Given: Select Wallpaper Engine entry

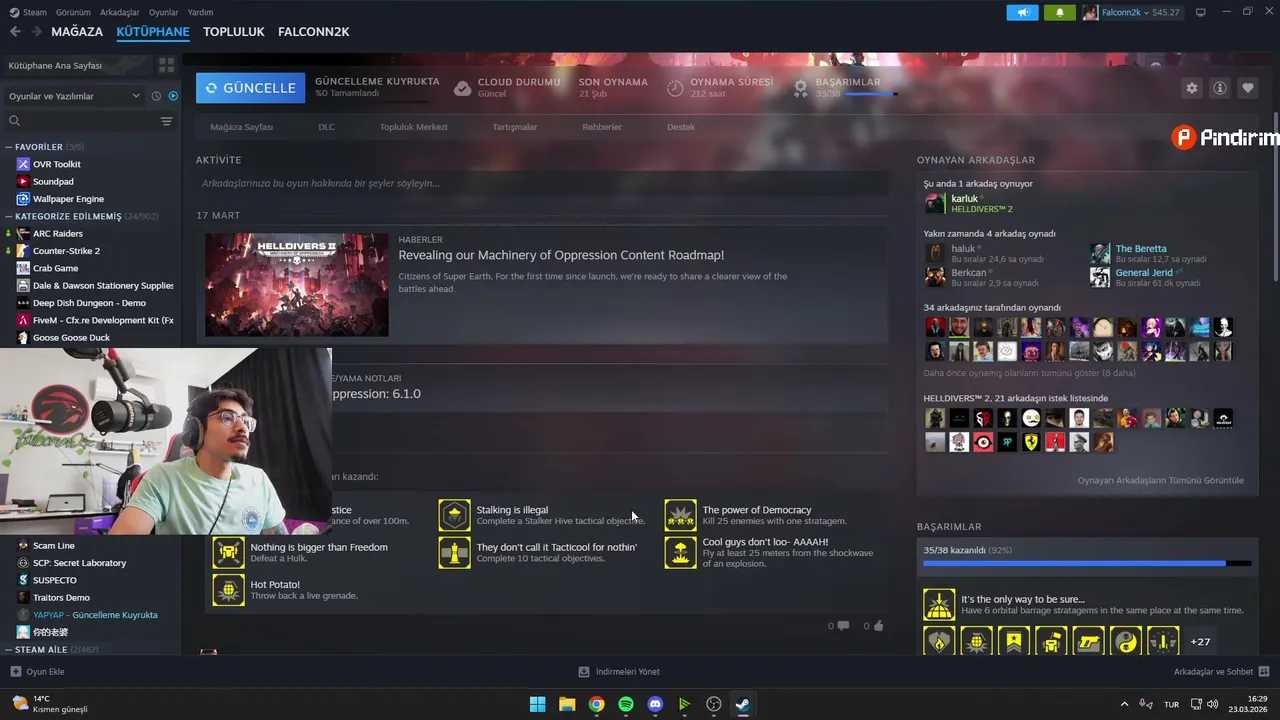Looking at the screenshot, I should 68,199.
